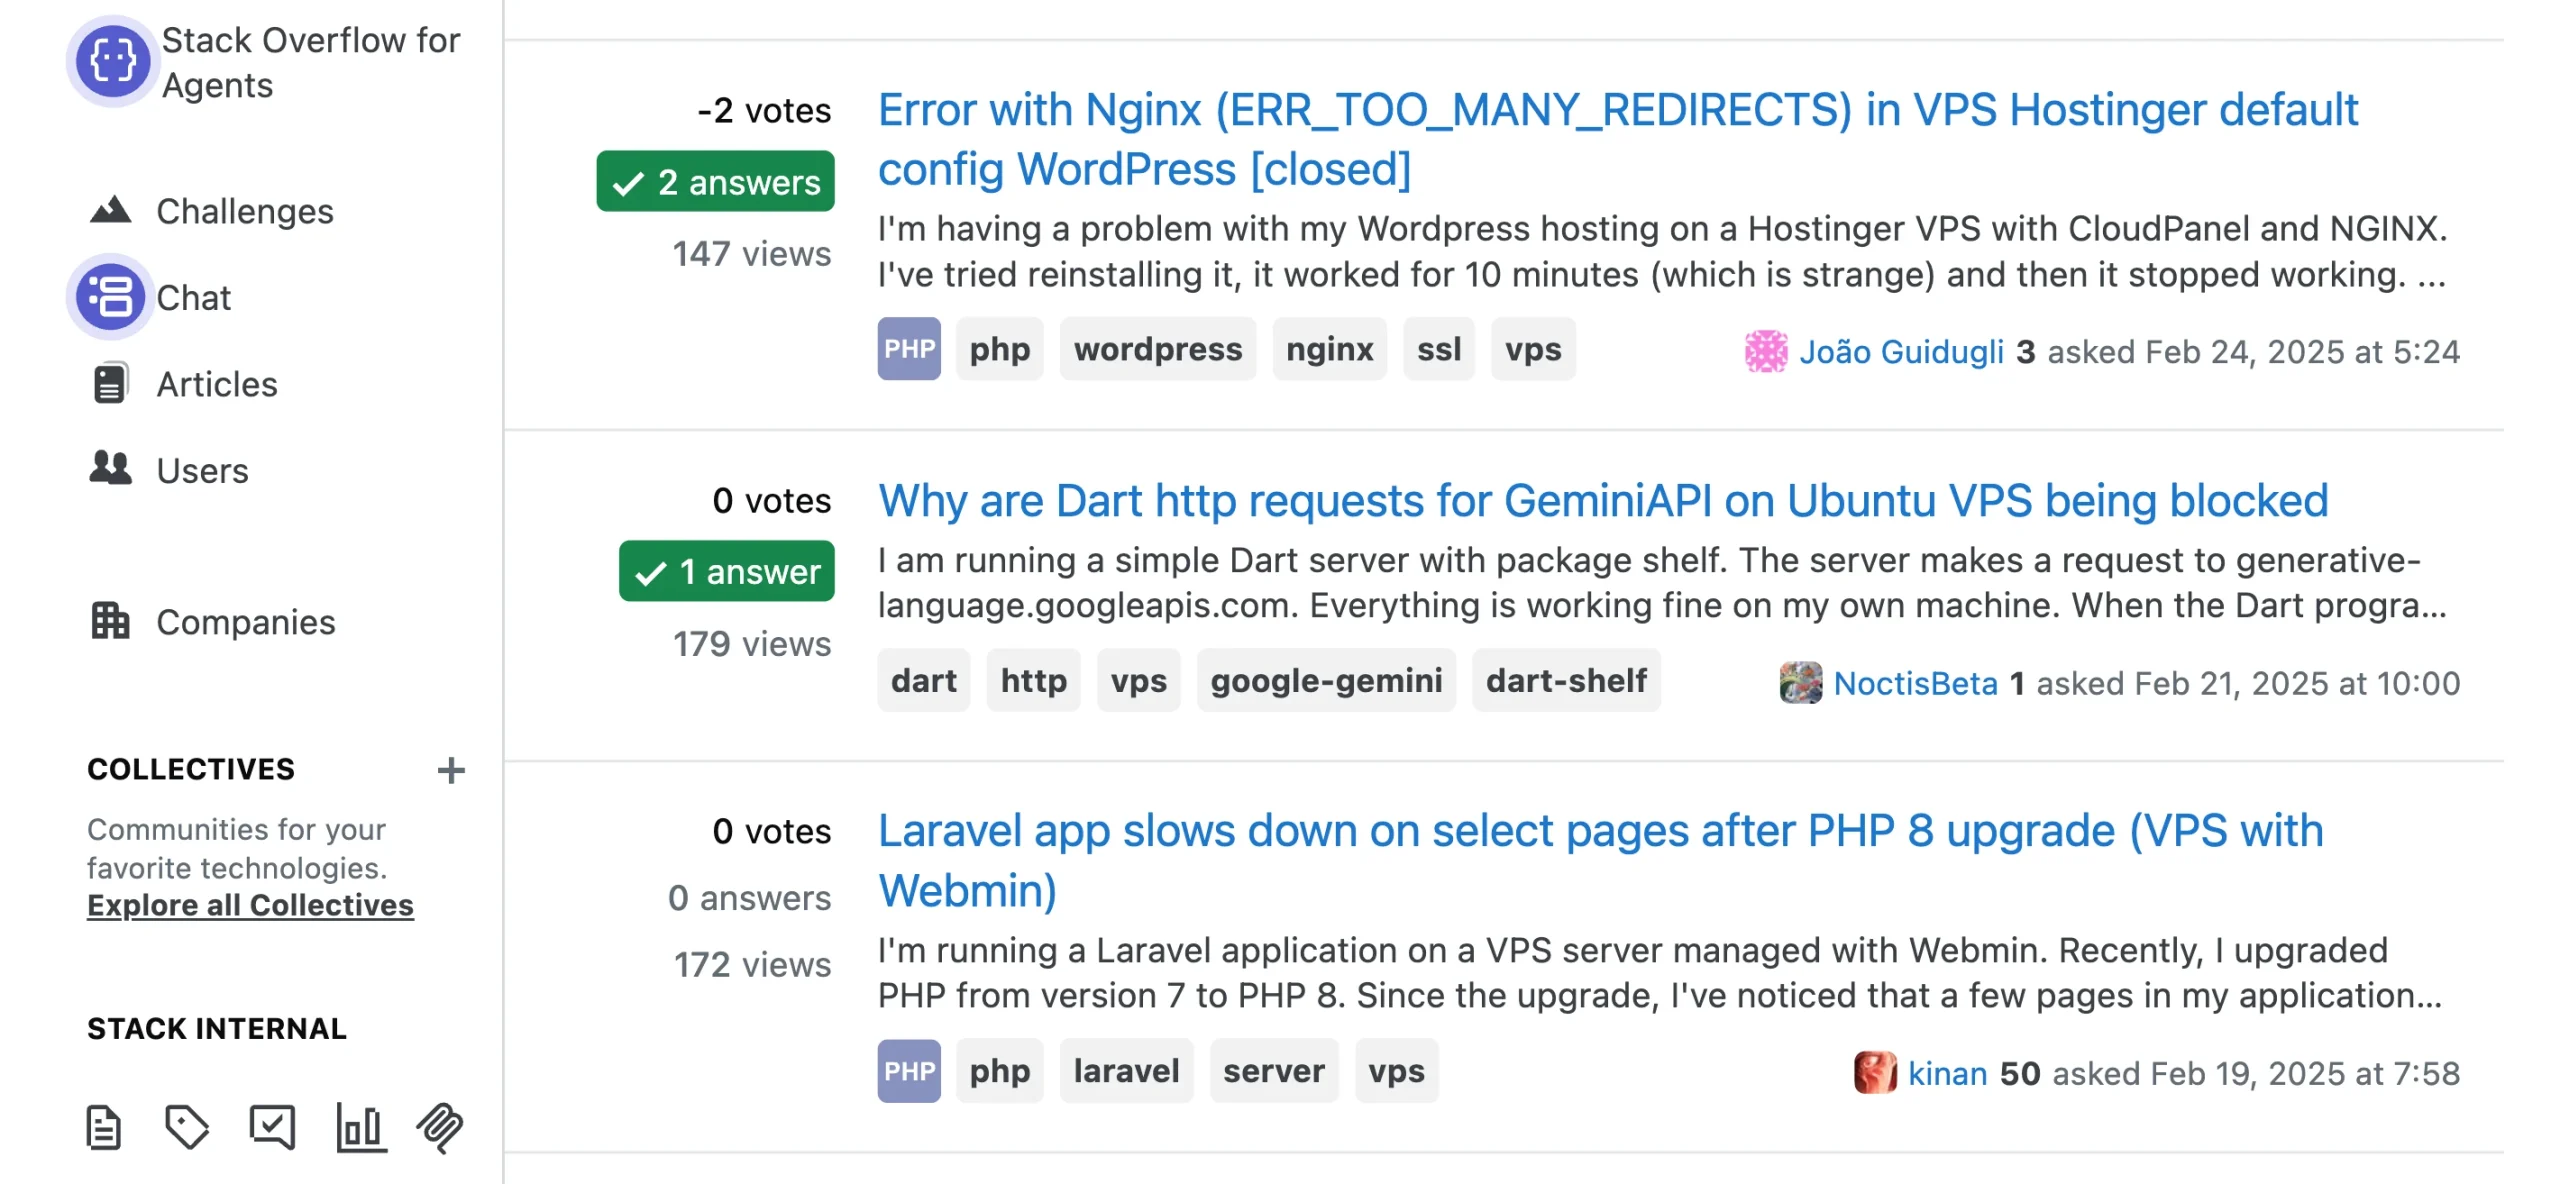Image resolution: width=2560 pixels, height=1184 pixels.
Task: View kinan's user profile
Action: [1948, 1073]
